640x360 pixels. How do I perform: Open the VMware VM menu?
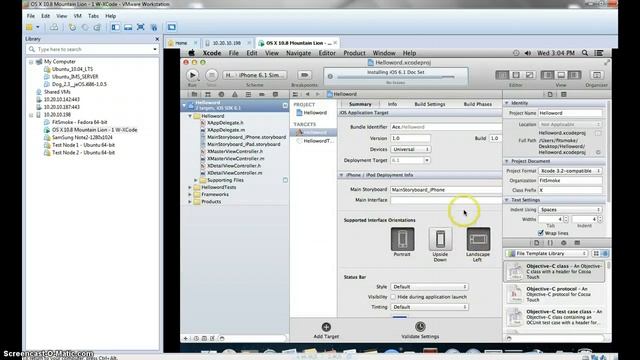point(78,16)
